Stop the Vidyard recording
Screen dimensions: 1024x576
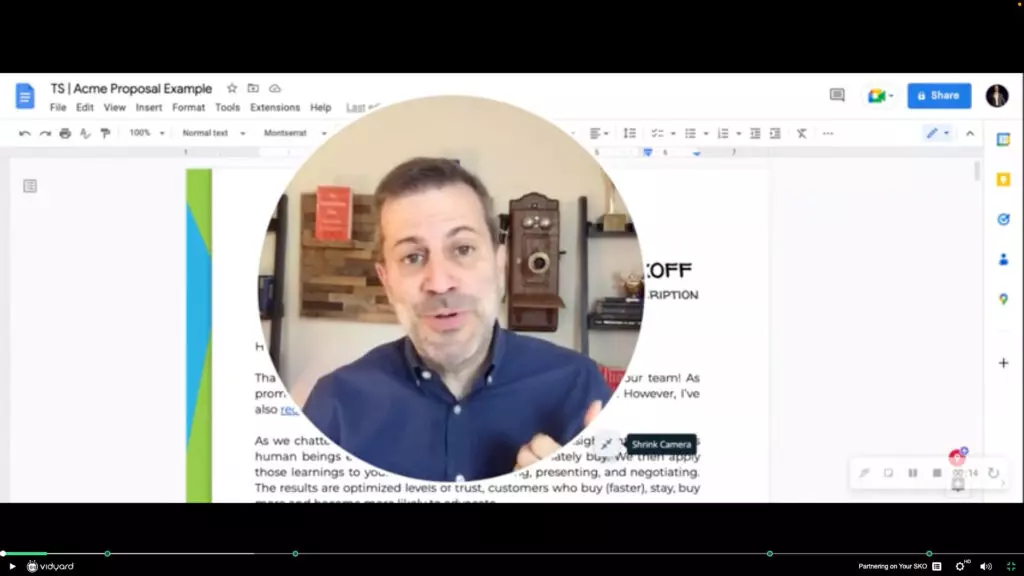pyautogui.click(x=935, y=473)
